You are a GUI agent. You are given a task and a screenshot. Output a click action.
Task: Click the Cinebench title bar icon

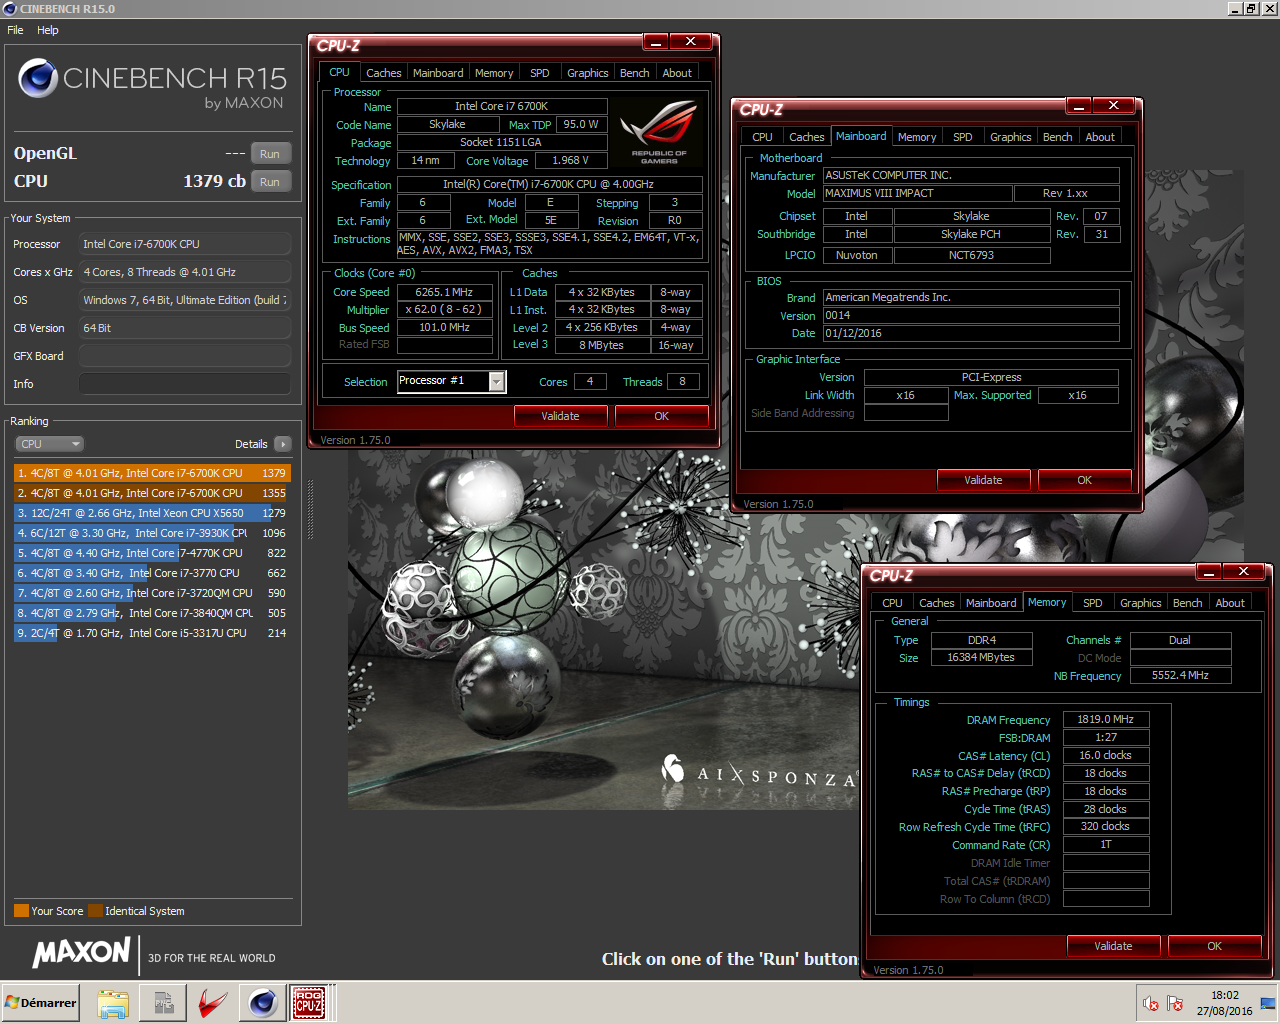[x=10, y=9]
